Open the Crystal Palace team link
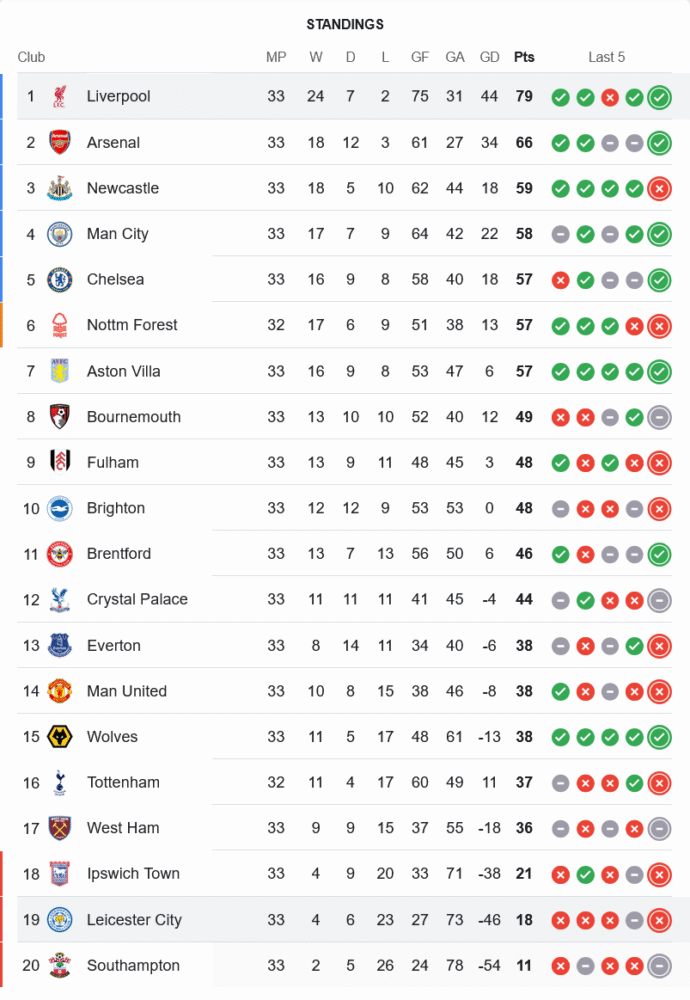 [x=137, y=600]
